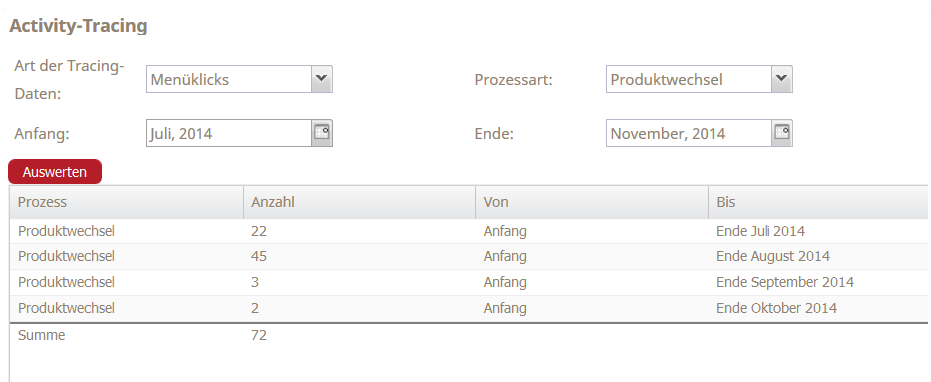The height and width of the screenshot is (382, 931).
Task: Sort by the Von column header
Action: click(x=592, y=202)
